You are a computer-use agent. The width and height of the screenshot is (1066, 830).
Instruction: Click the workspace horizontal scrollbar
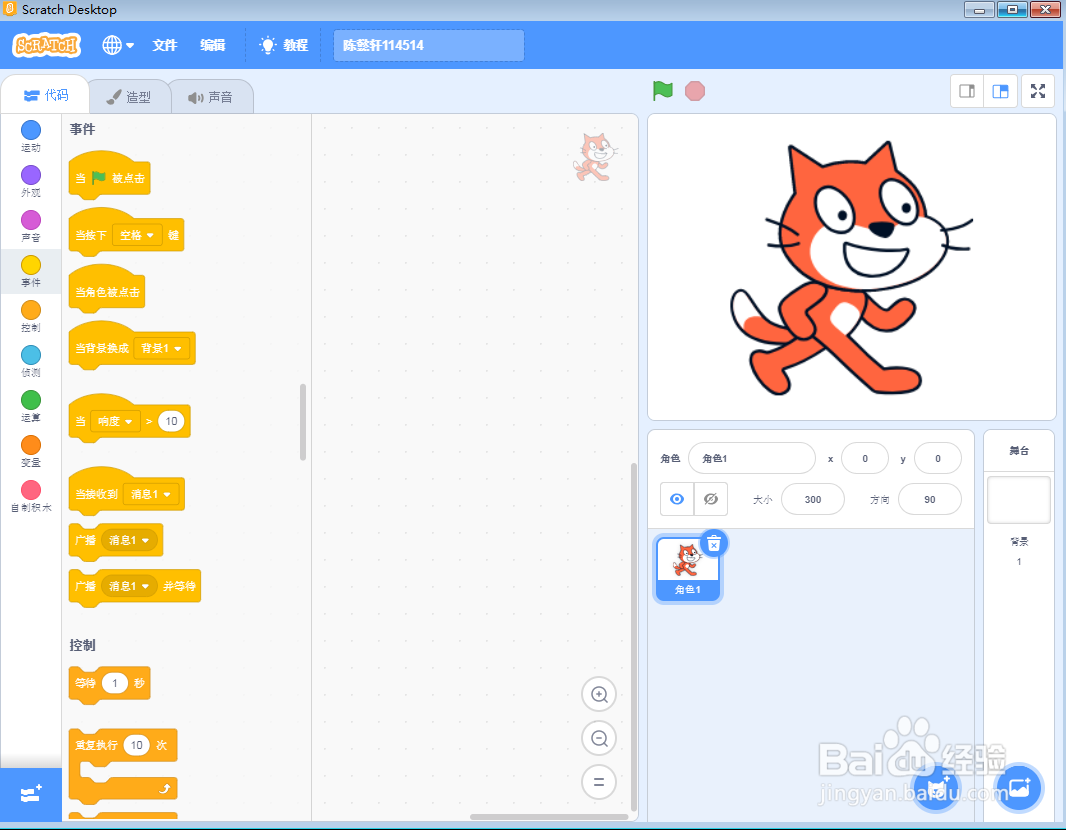click(x=549, y=816)
